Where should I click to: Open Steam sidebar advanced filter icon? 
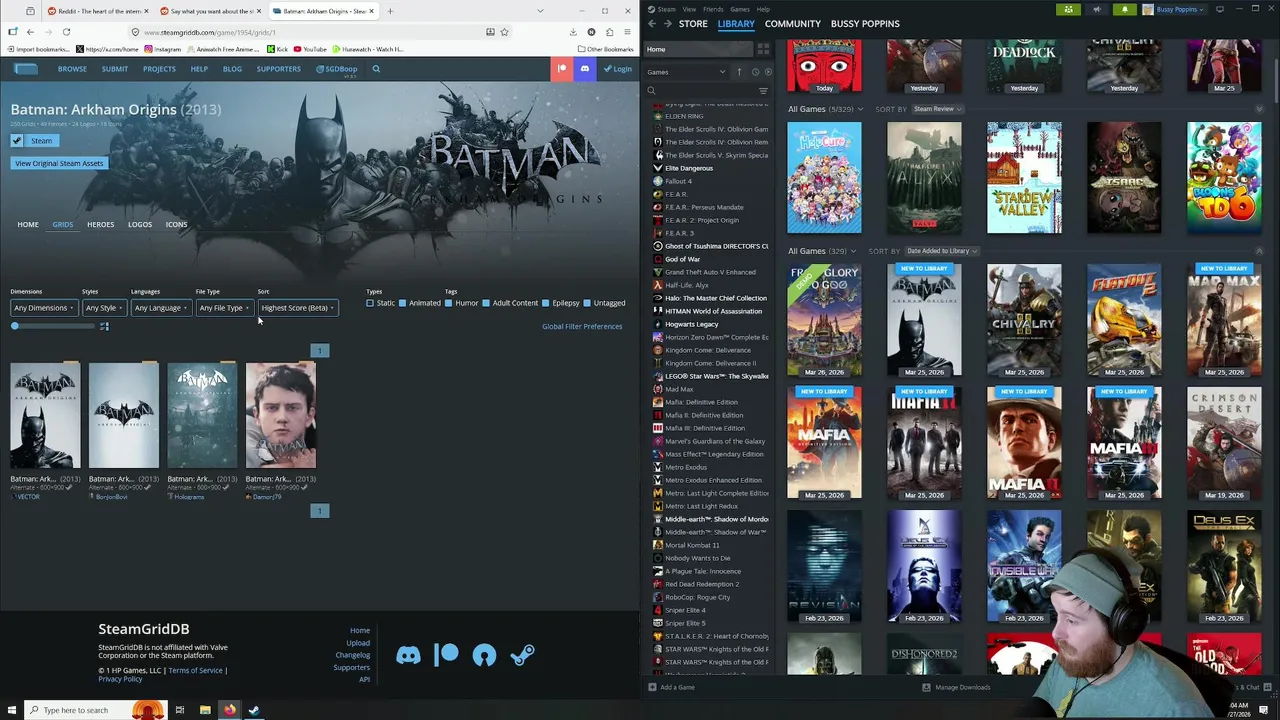(763, 91)
